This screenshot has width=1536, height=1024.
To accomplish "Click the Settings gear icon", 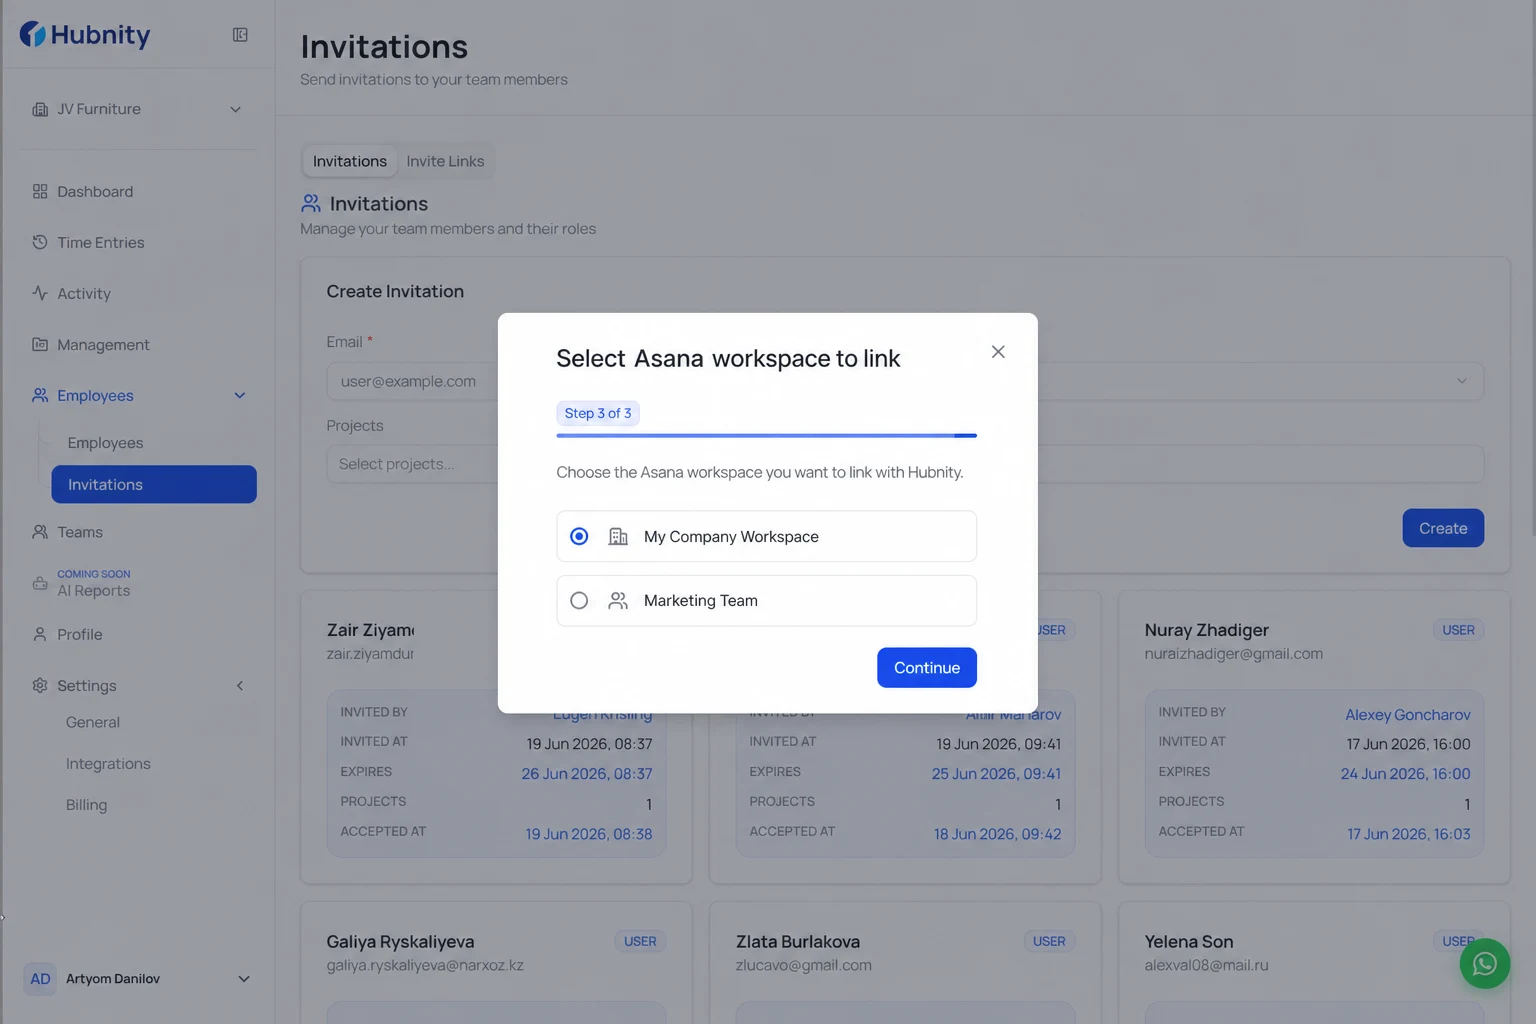I will [40, 685].
